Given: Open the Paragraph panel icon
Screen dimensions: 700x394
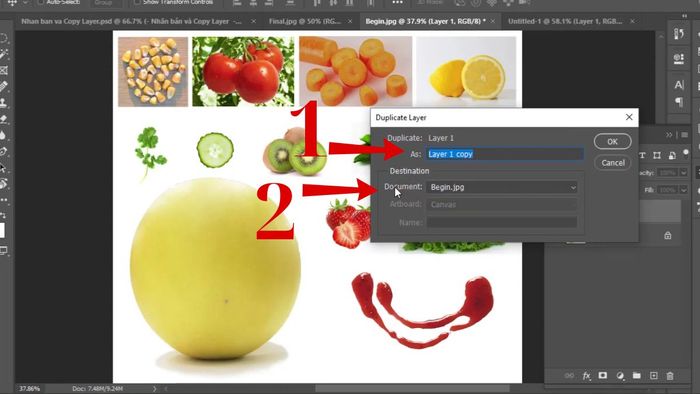Looking at the screenshot, I should tap(679, 102).
